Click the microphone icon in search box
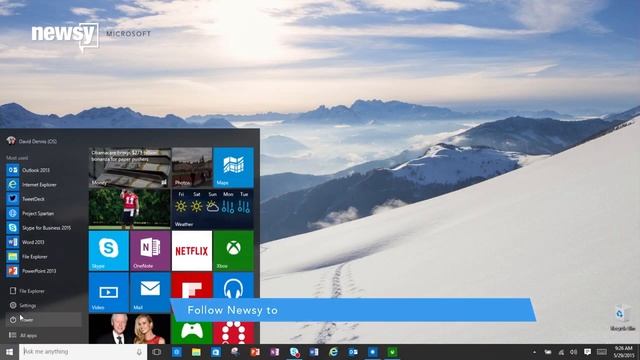This screenshot has height=360, width=640. 139,352
